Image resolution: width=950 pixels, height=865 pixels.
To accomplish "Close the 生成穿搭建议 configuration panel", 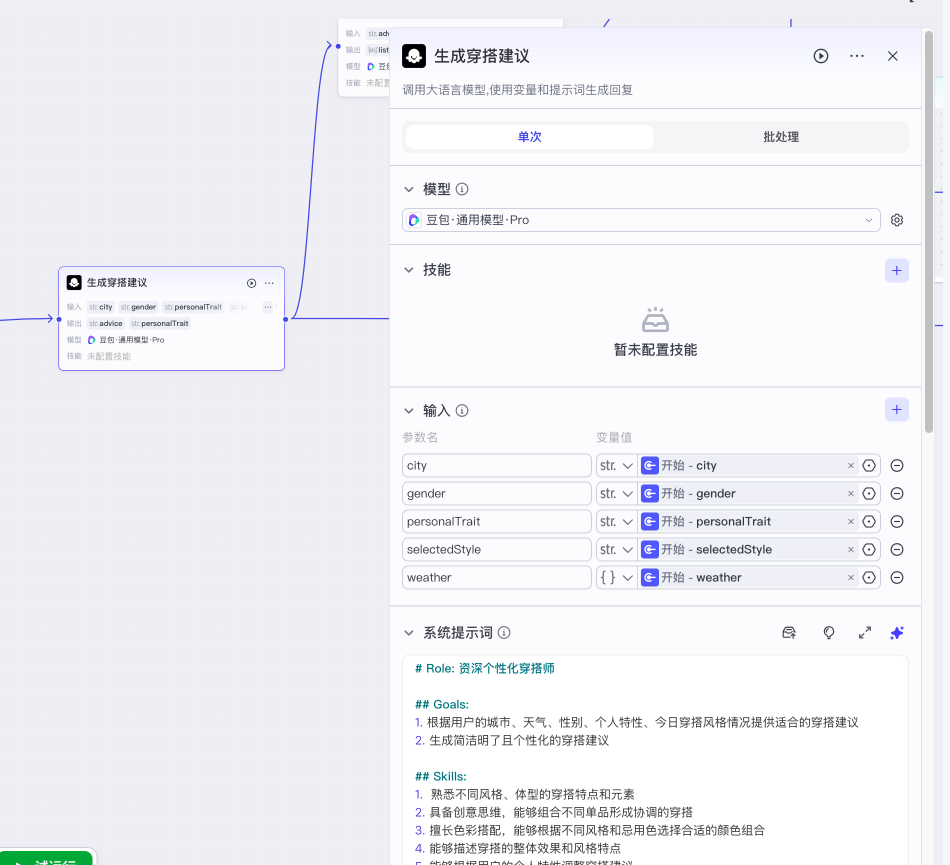I will 893,56.
